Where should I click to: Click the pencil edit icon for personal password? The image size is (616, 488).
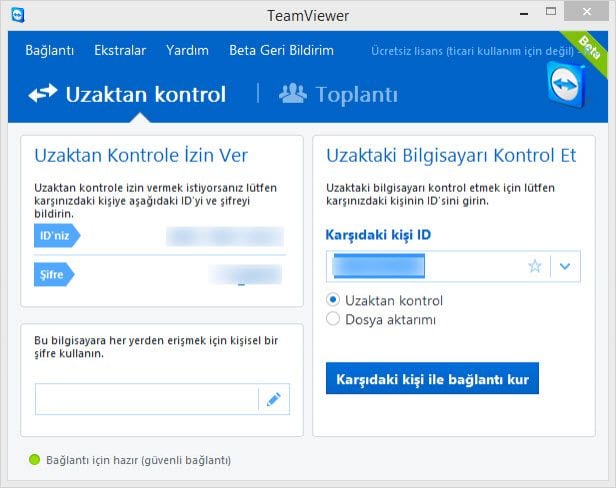tap(274, 399)
